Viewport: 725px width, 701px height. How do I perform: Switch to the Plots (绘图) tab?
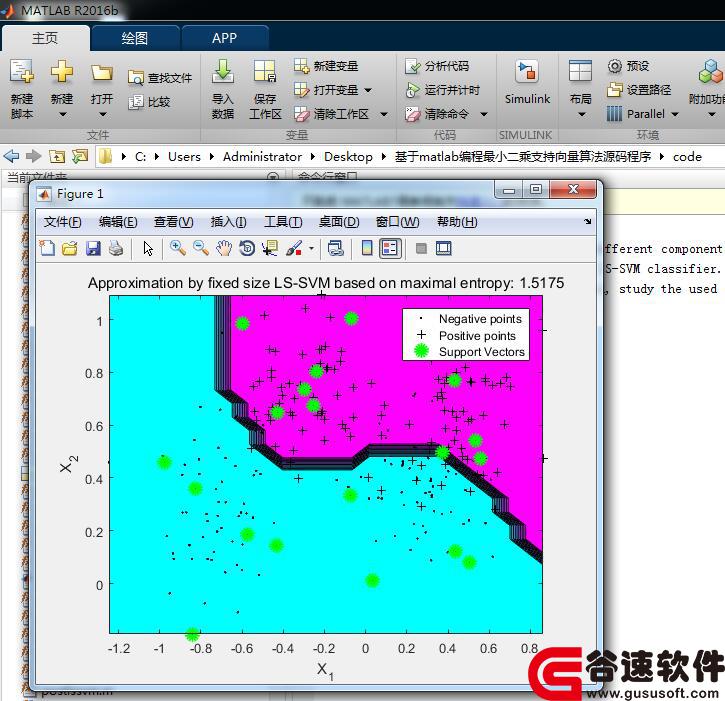coord(135,38)
